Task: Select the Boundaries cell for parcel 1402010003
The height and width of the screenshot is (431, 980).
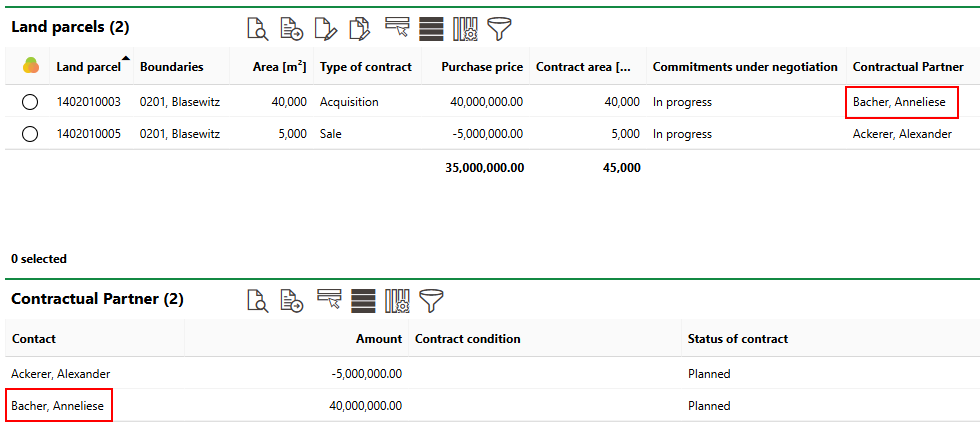Action: pyautogui.click(x=180, y=102)
